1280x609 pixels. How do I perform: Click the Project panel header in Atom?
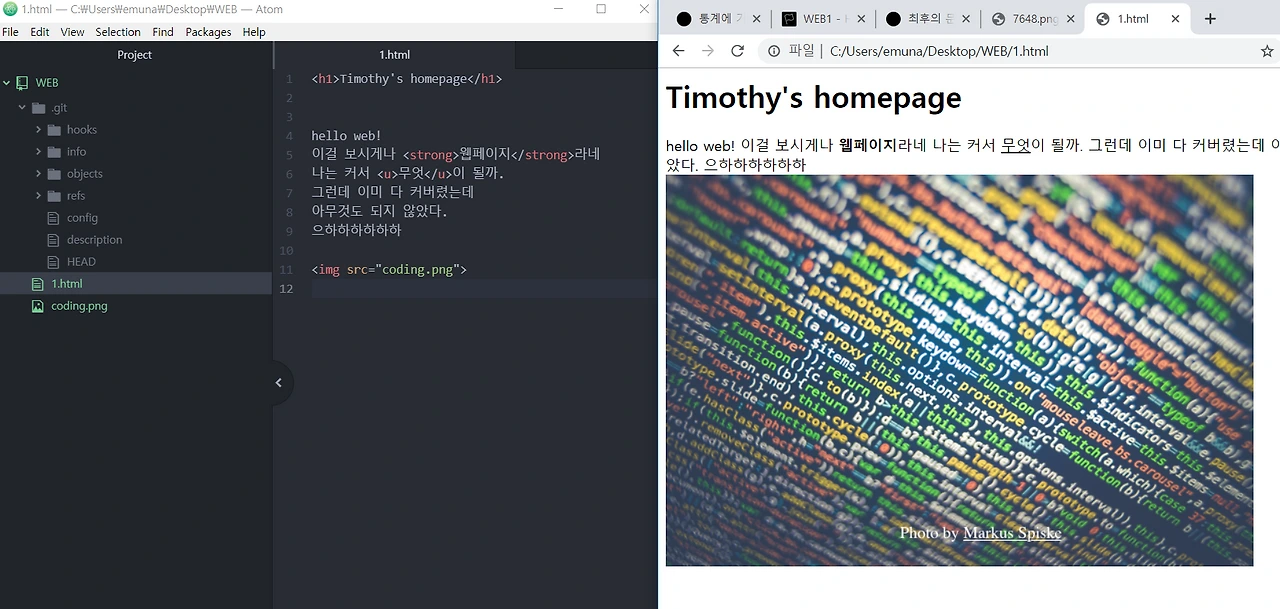(x=135, y=55)
